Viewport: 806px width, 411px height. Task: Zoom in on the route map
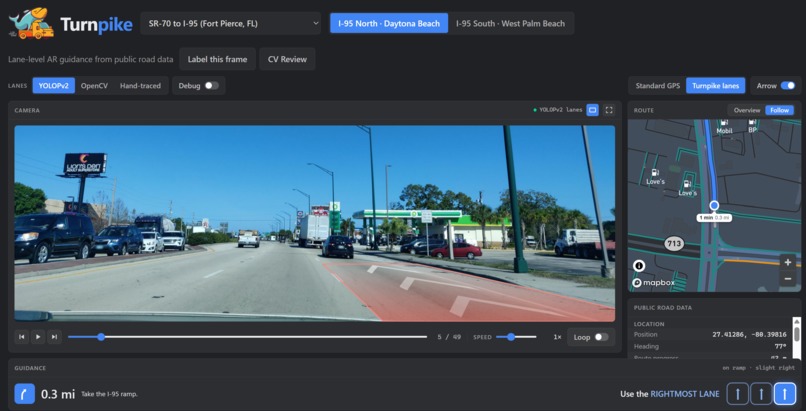coord(787,263)
